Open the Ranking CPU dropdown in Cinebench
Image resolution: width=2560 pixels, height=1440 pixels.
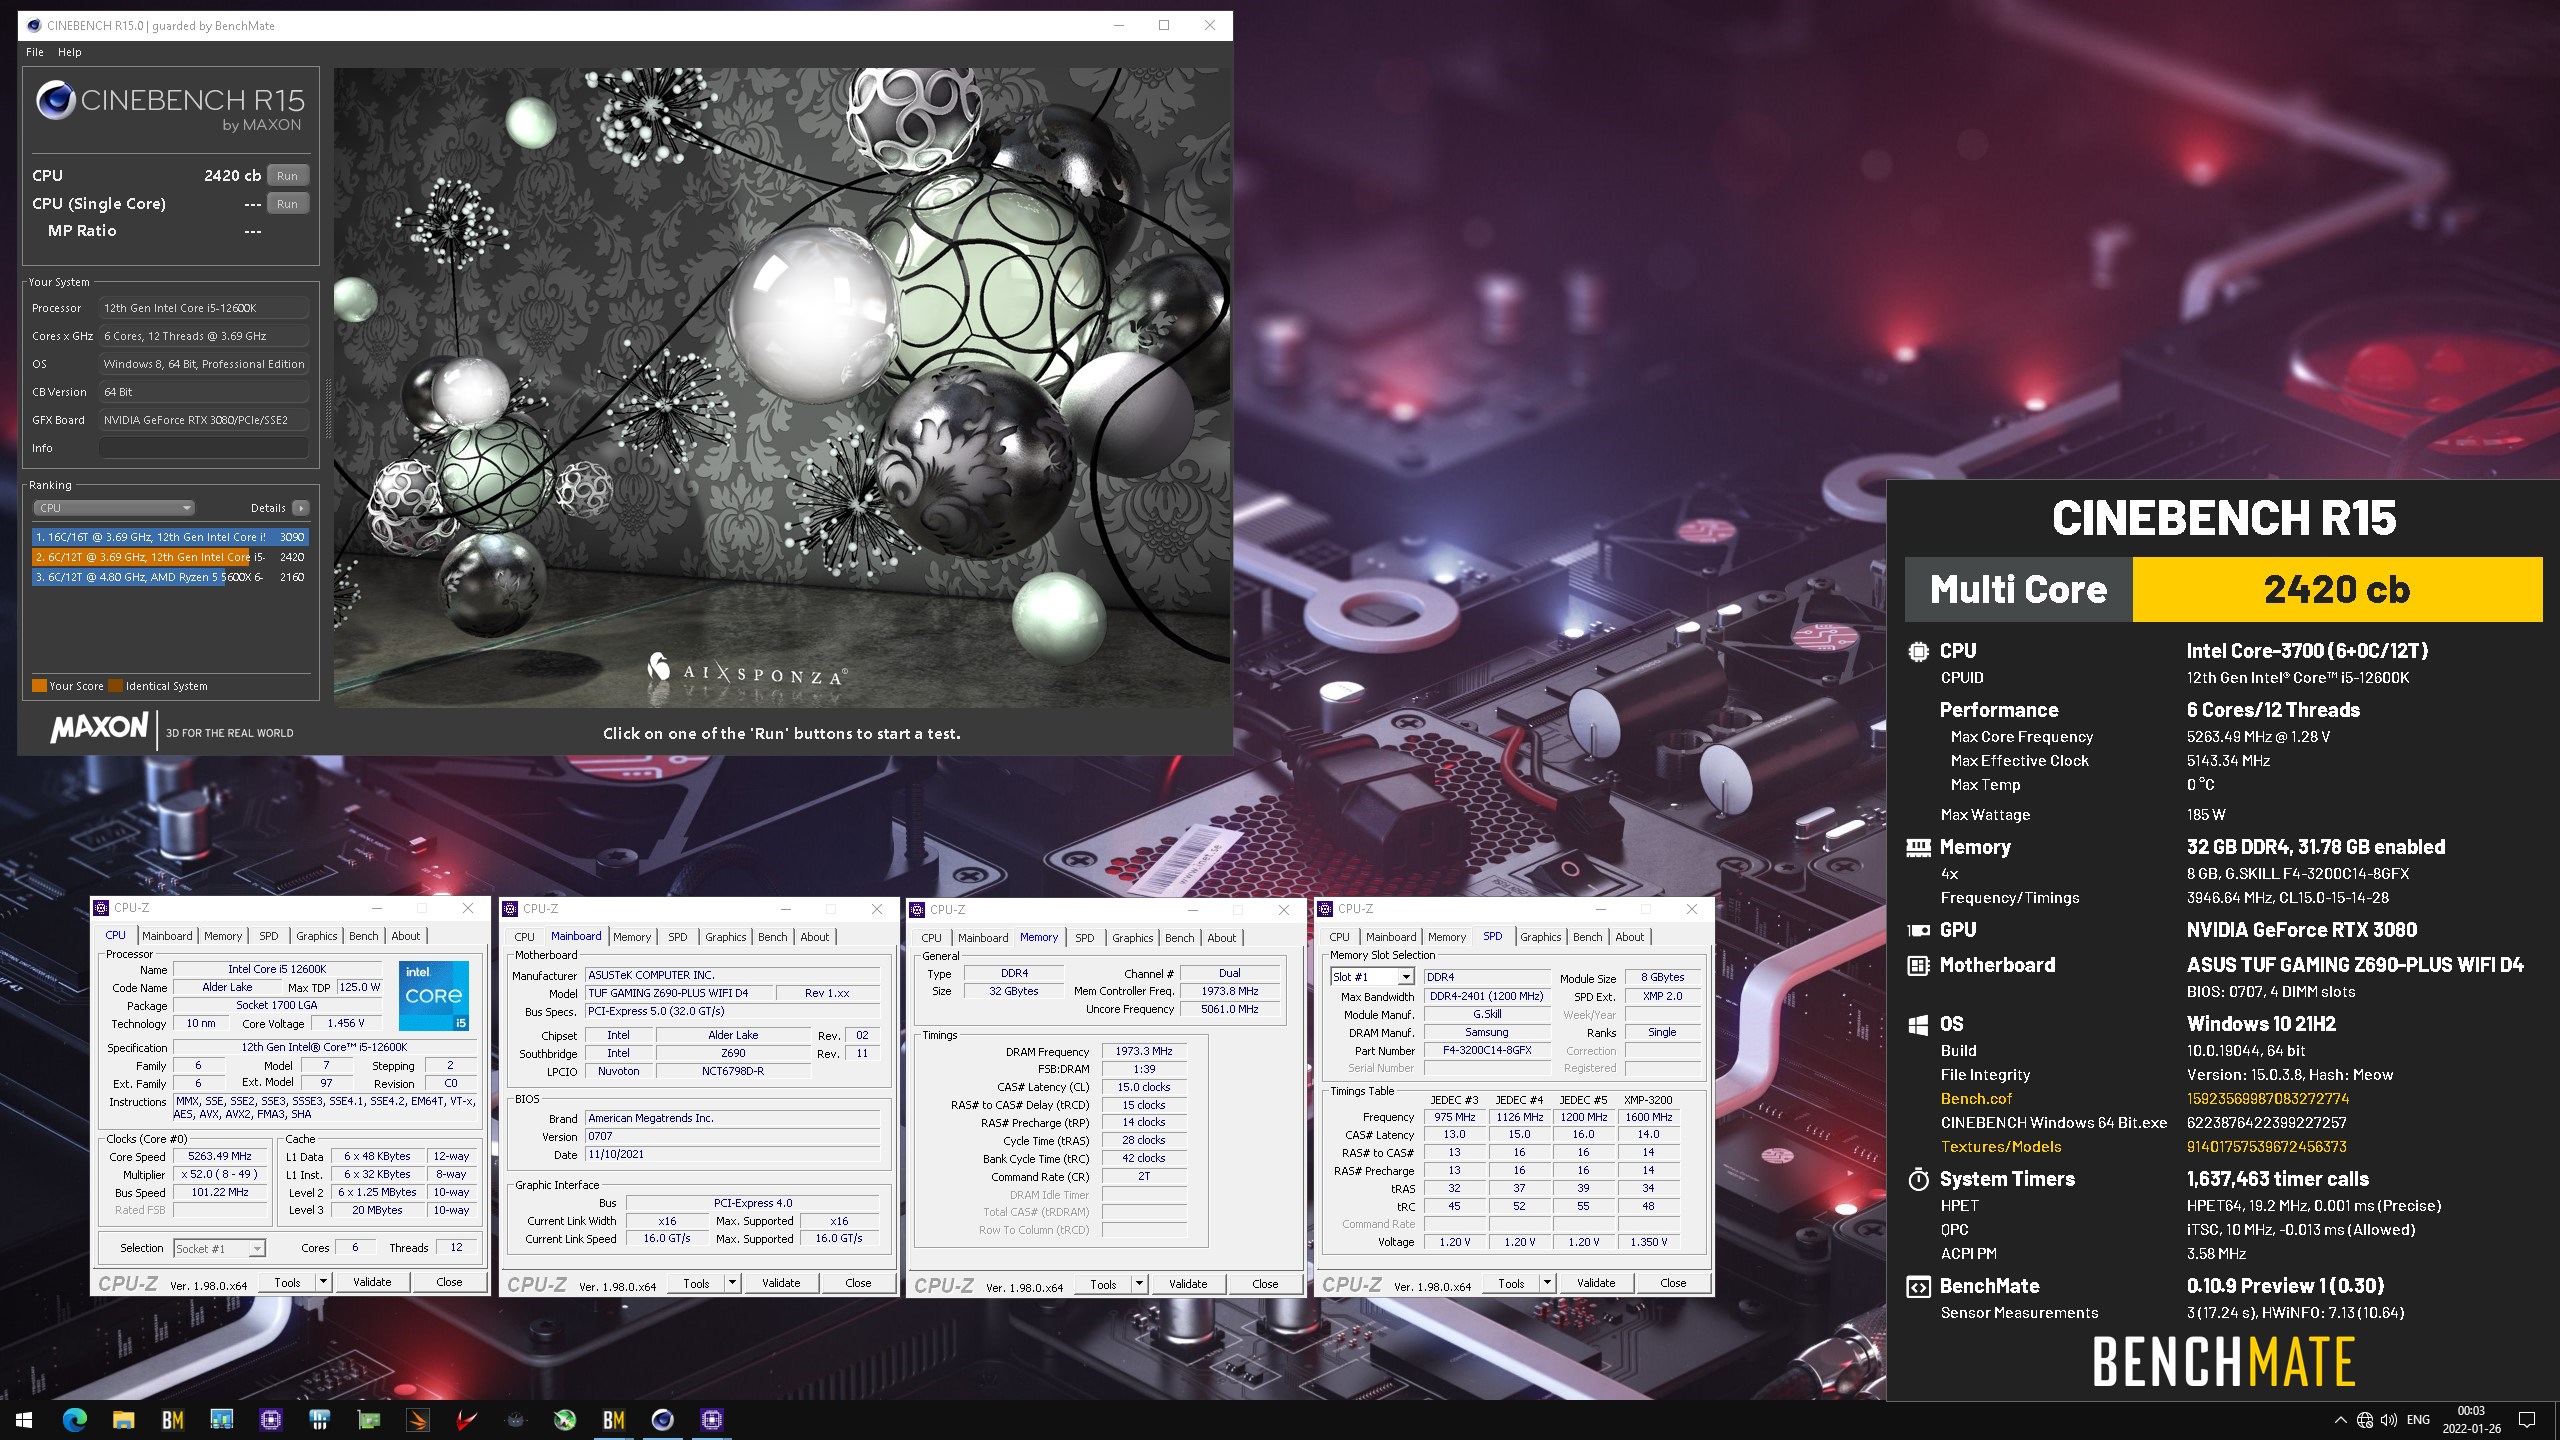point(114,508)
